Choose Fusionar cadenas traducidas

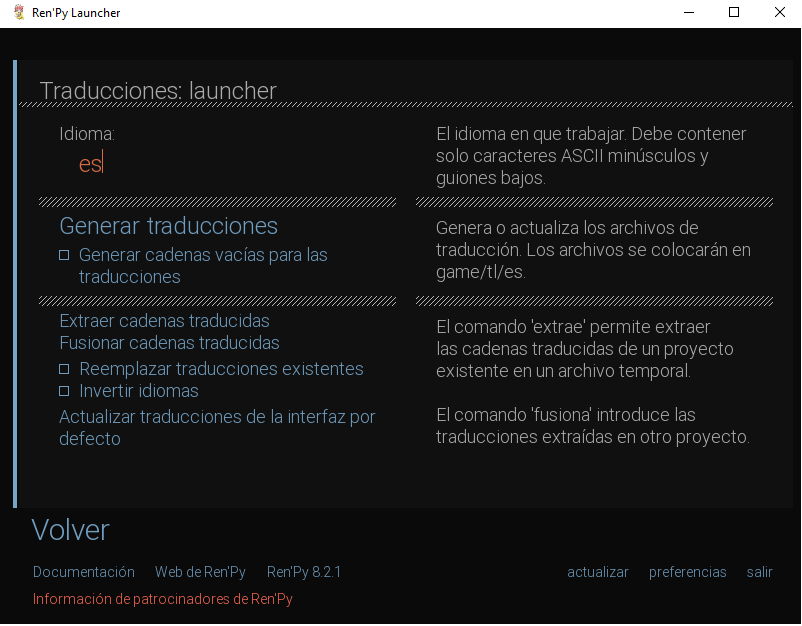click(x=169, y=343)
